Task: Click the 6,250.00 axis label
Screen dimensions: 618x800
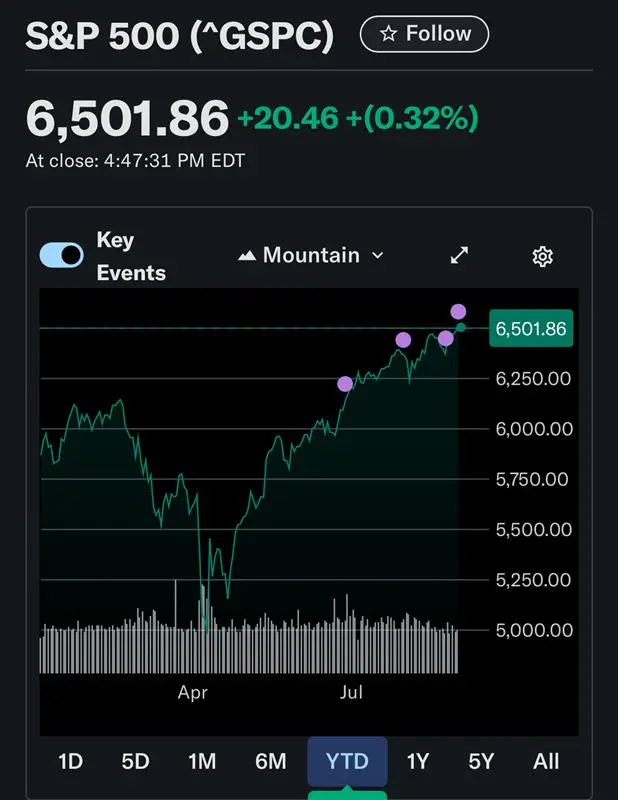Action: [533, 379]
